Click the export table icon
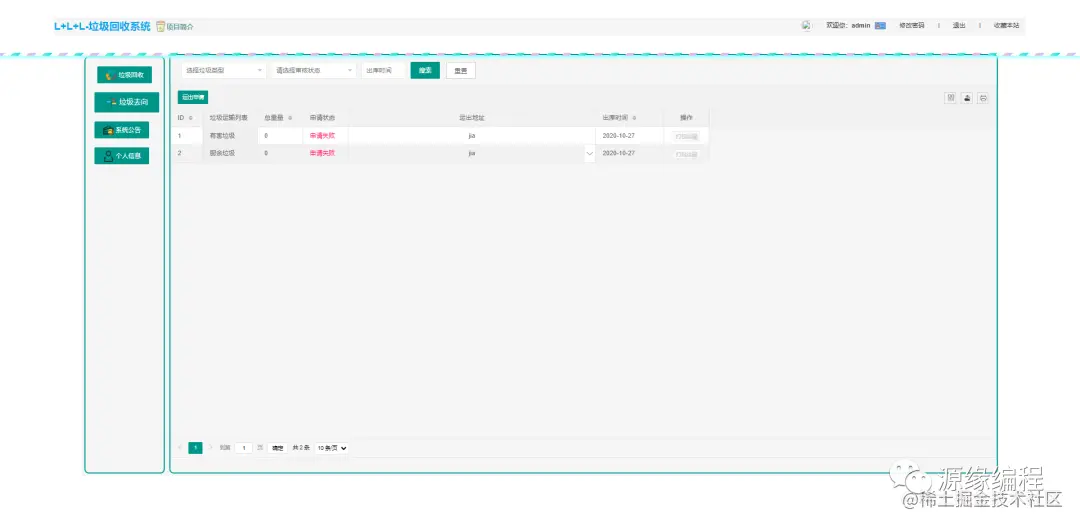Screen dimensions: 1080x527 [968, 98]
